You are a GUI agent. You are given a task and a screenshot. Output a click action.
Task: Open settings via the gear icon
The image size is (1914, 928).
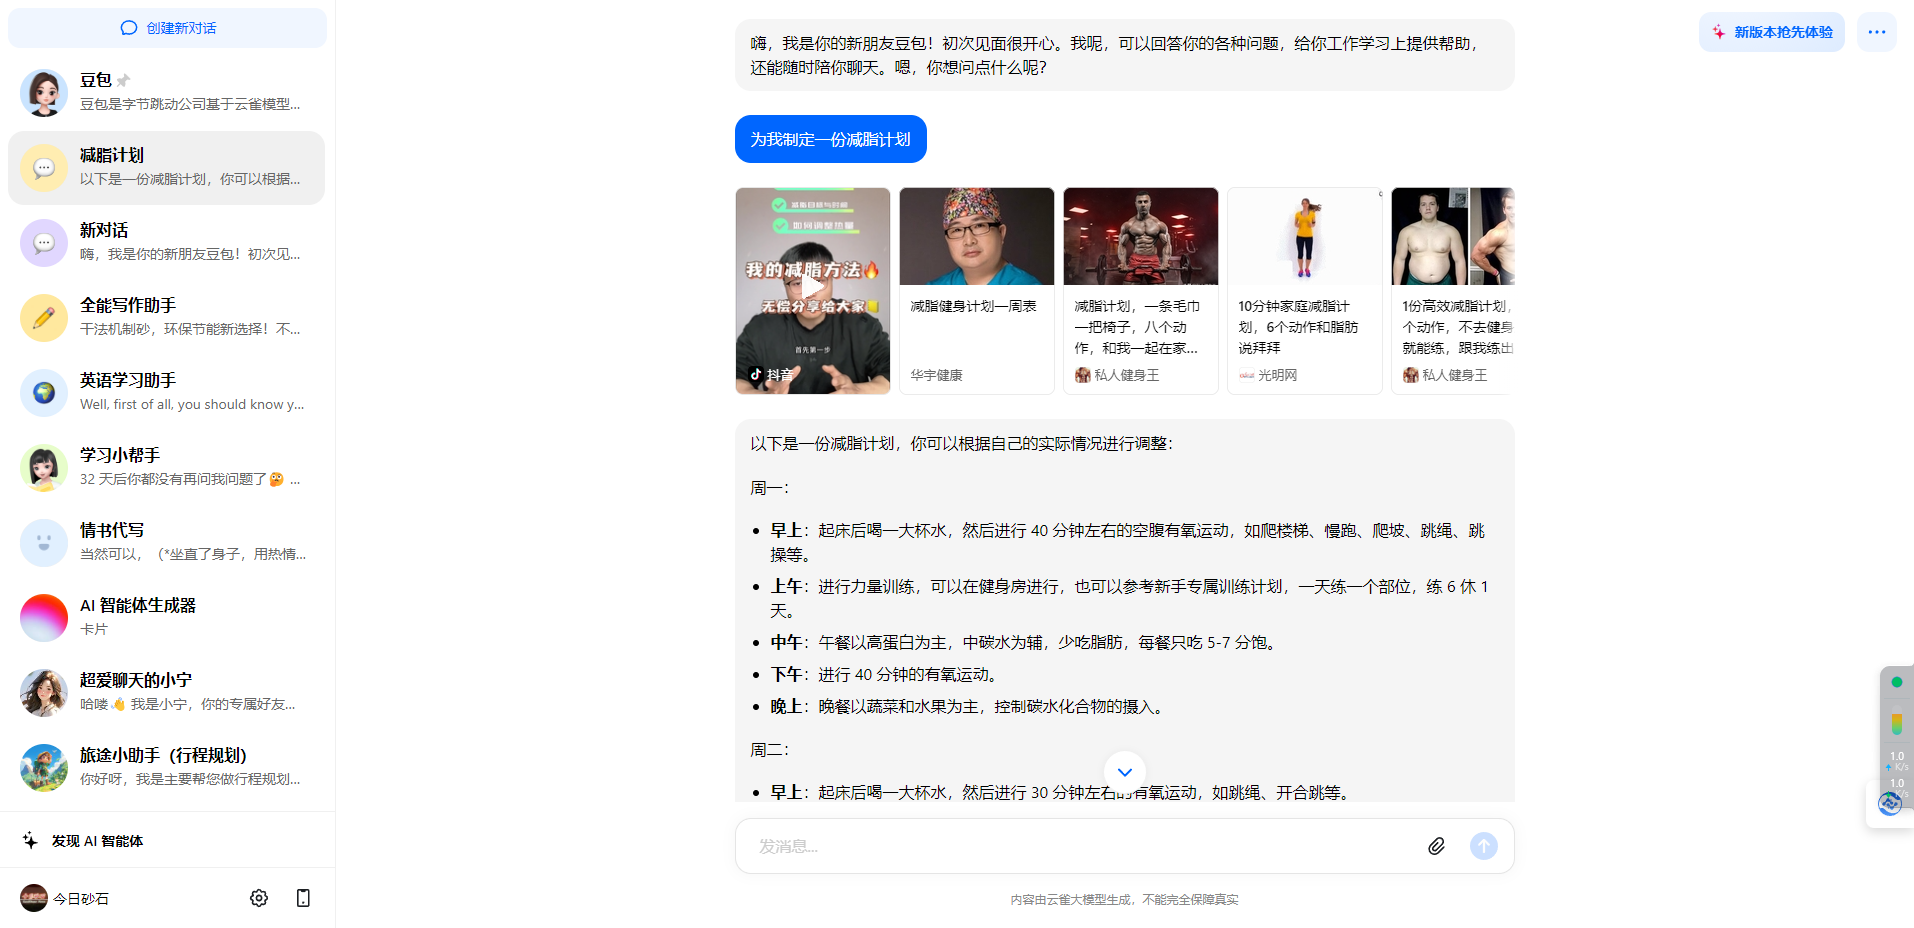(258, 898)
